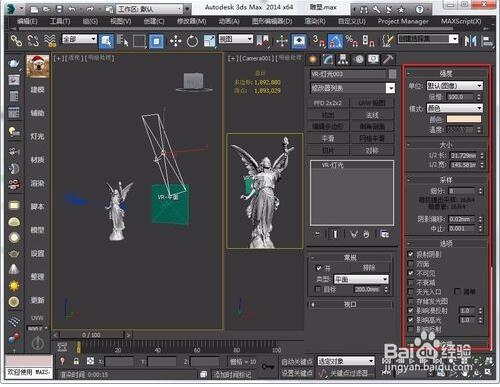Enable the 目标 checkbox

318,289
